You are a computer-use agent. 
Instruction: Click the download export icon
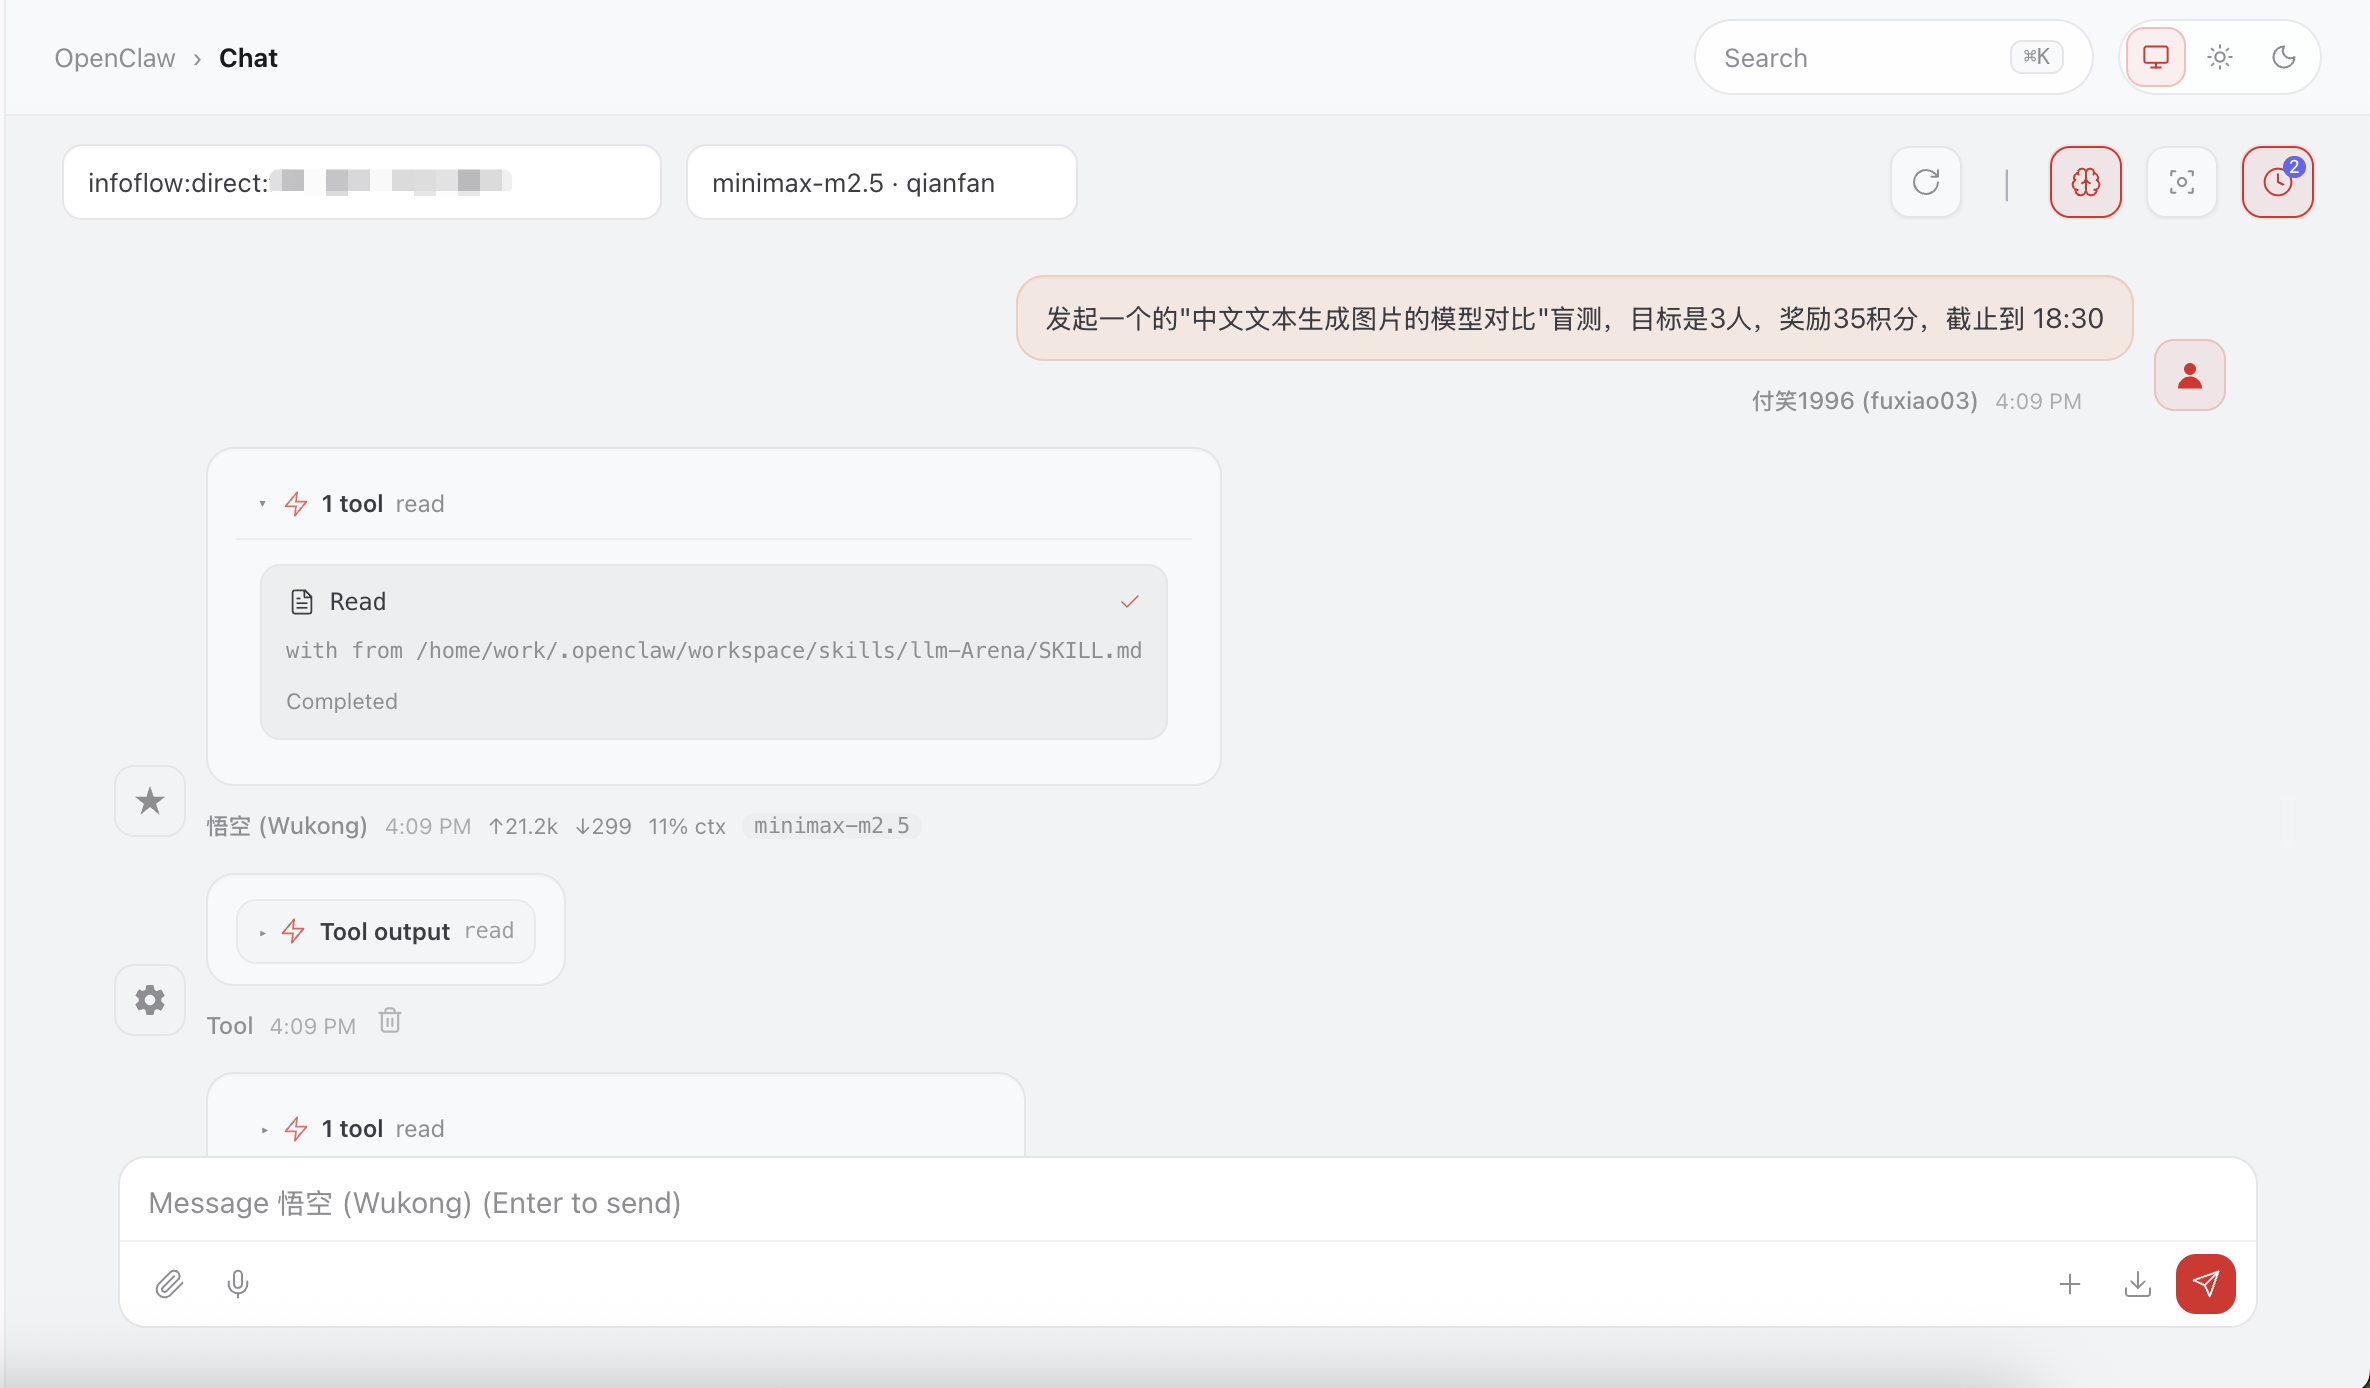coord(2137,1283)
